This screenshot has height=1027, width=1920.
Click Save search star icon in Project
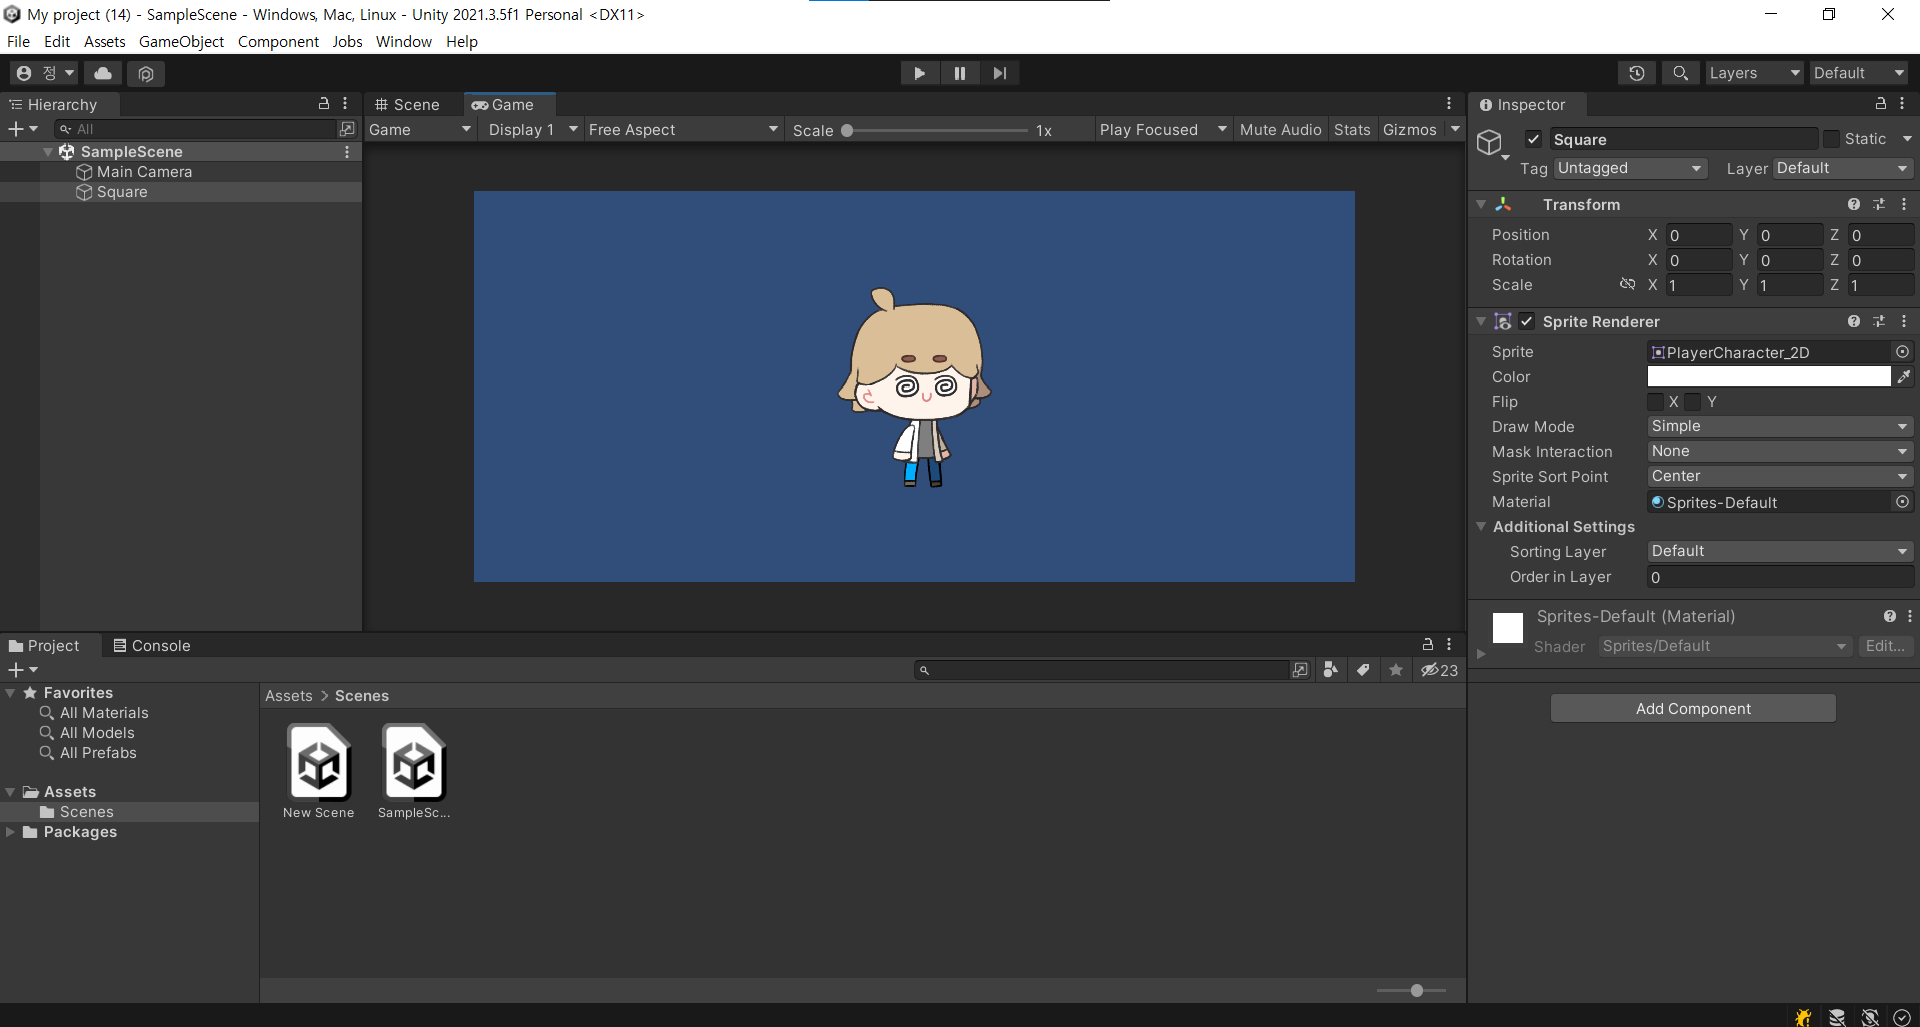tap(1396, 670)
